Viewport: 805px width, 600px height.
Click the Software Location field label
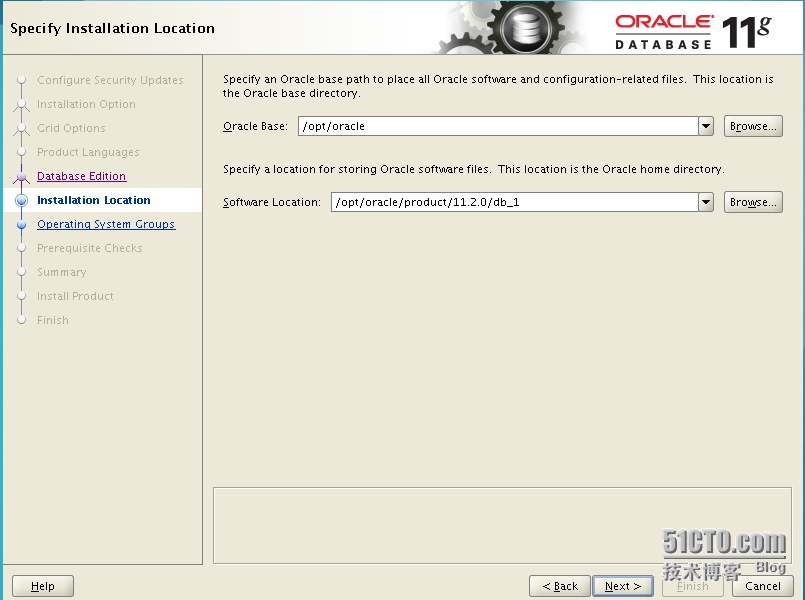point(272,202)
